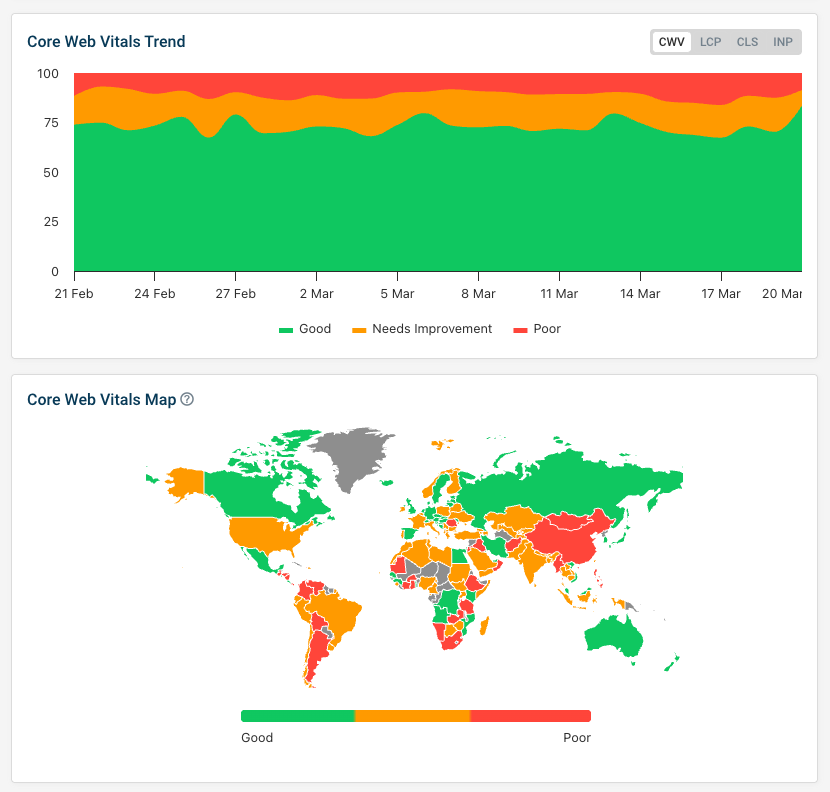830x792 pixels.
Task: Toggle the Needs Improvement legend series
Action: (x=422, y=329)
